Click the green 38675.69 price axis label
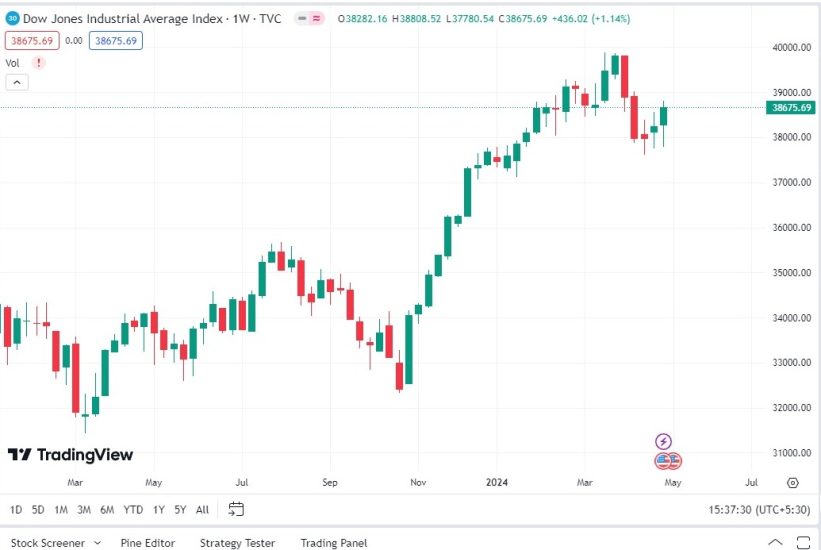Screen dimensions: 821x550 point(792,108)
